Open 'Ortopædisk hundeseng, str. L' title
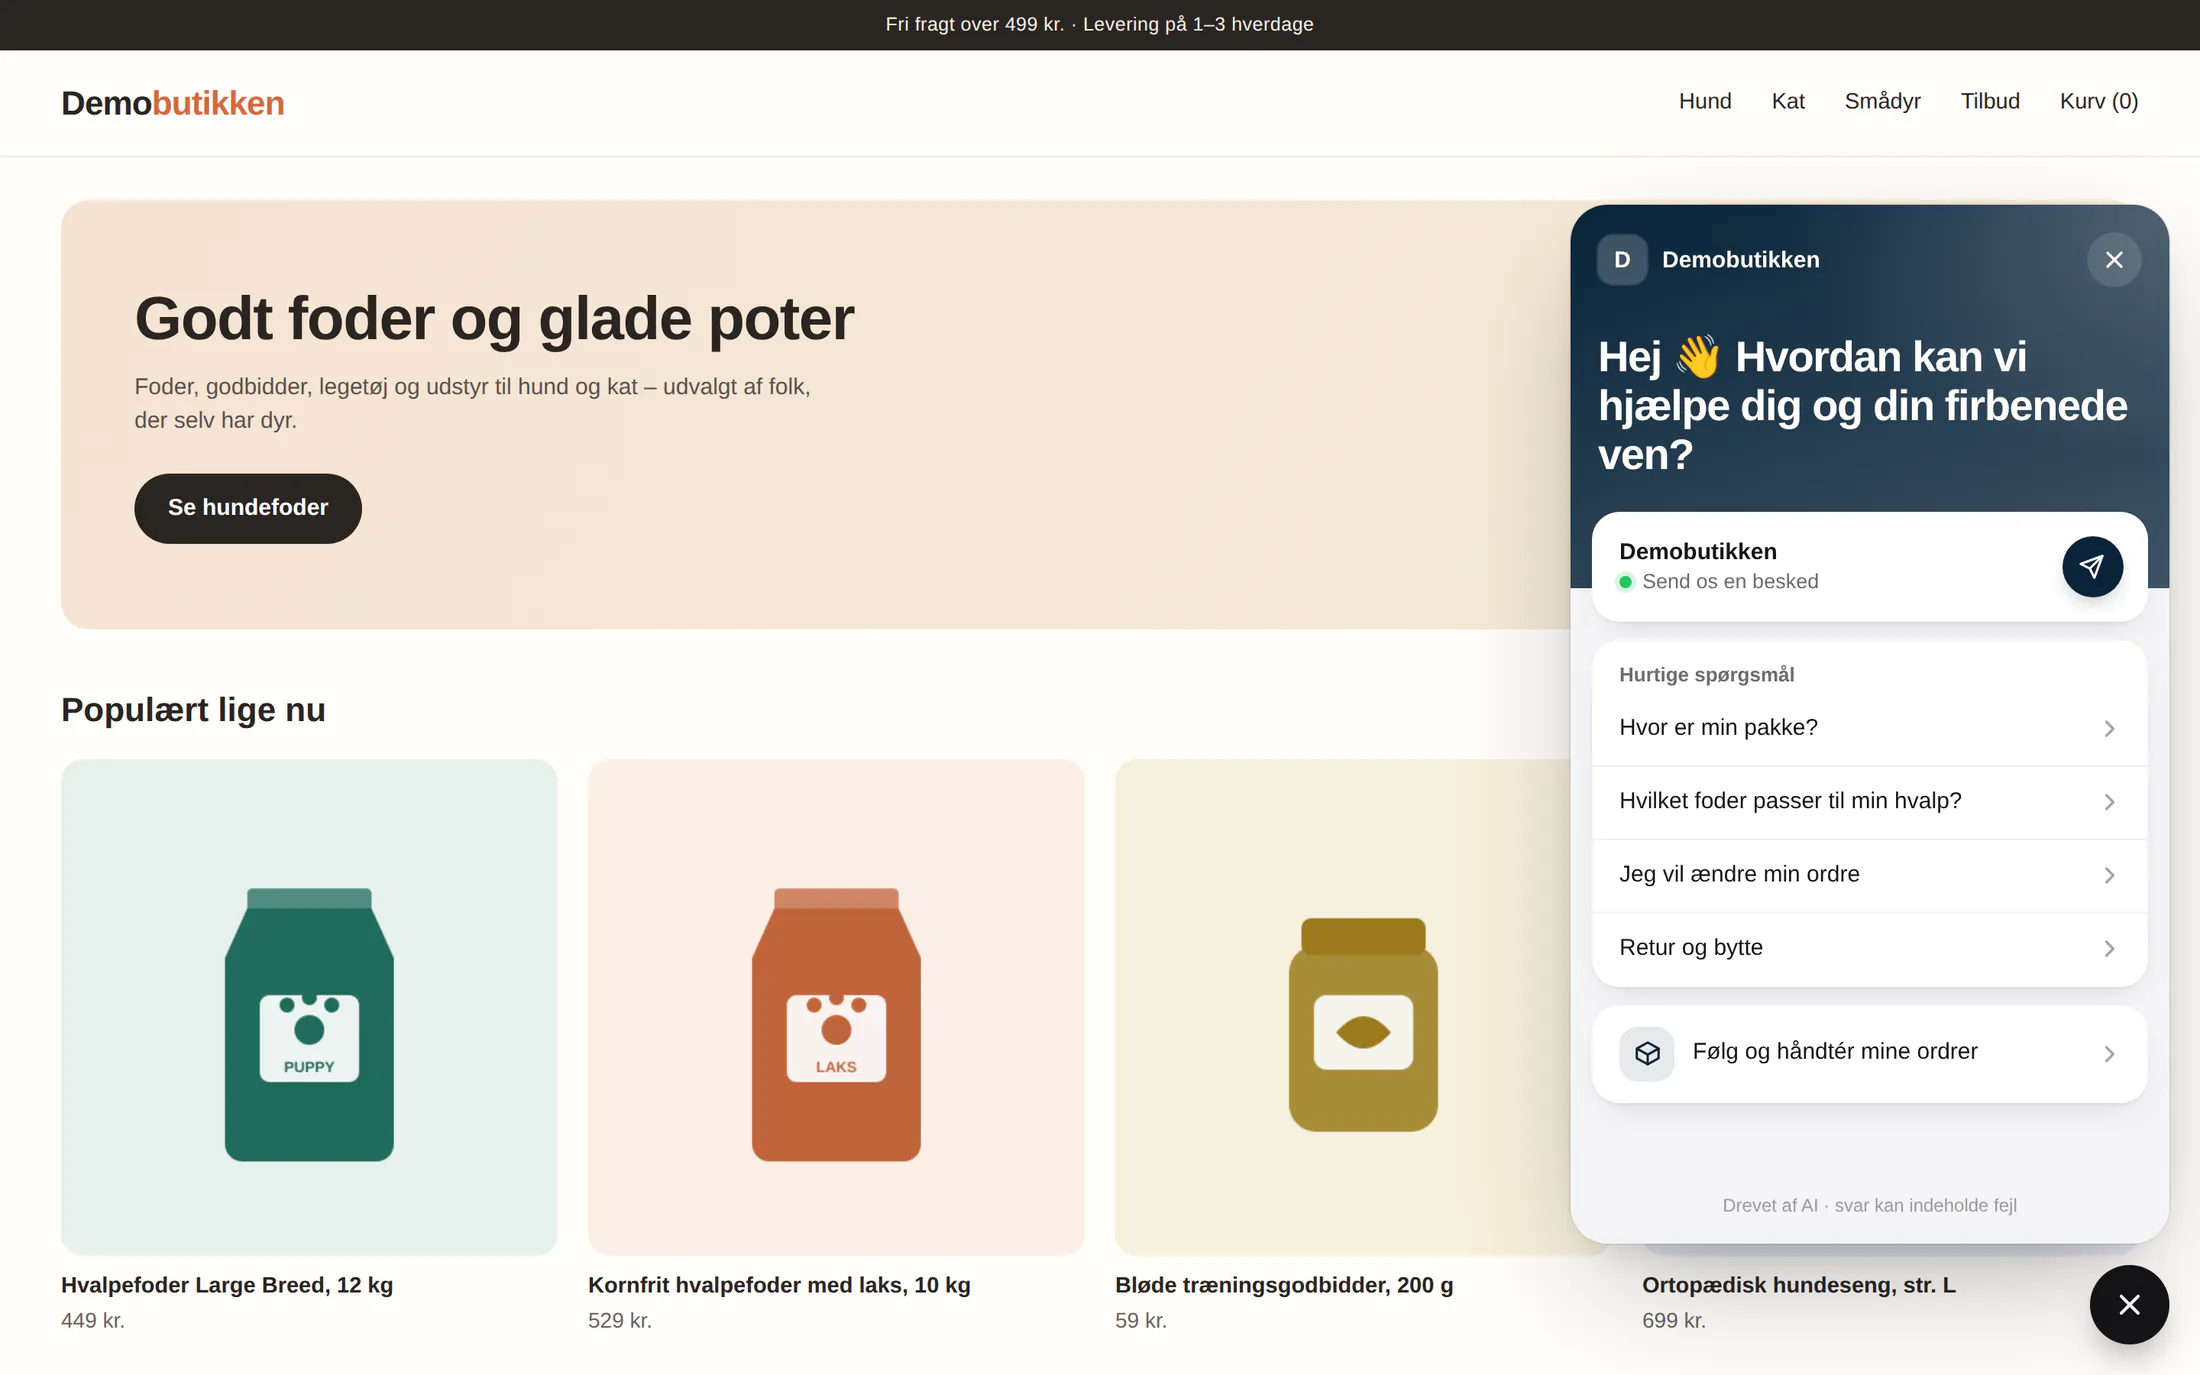Image resolution: width=2200 pixels, height=1375 pixels. 1799,1285
